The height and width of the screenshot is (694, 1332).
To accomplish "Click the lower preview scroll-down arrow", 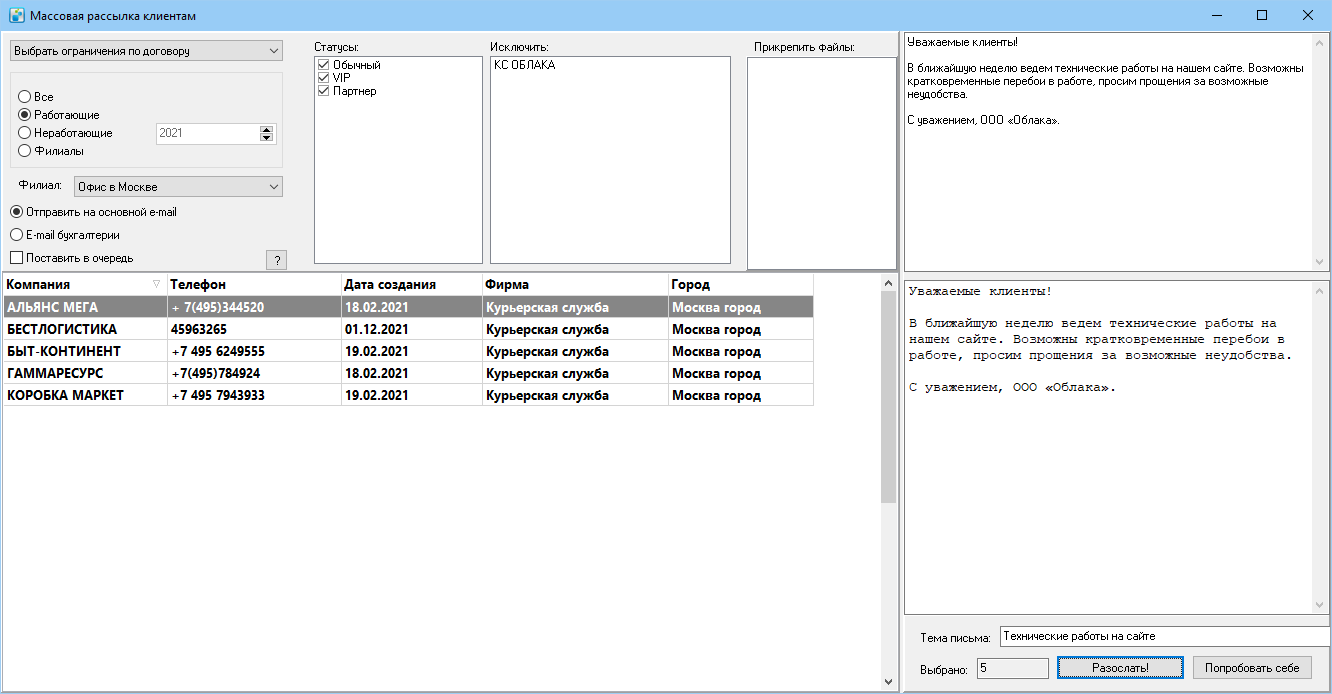I will (1322, 606).
